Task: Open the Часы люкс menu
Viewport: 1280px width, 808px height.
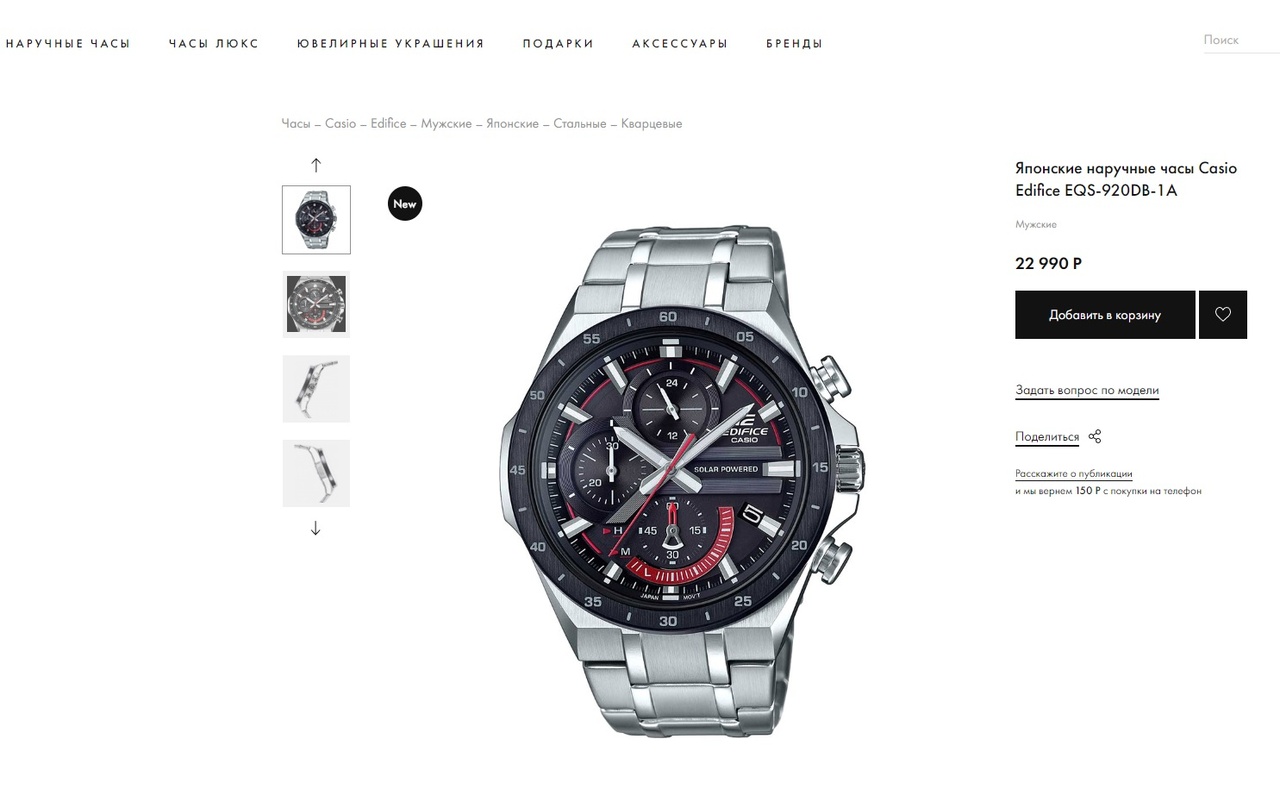Action: (x=214, y=44)
